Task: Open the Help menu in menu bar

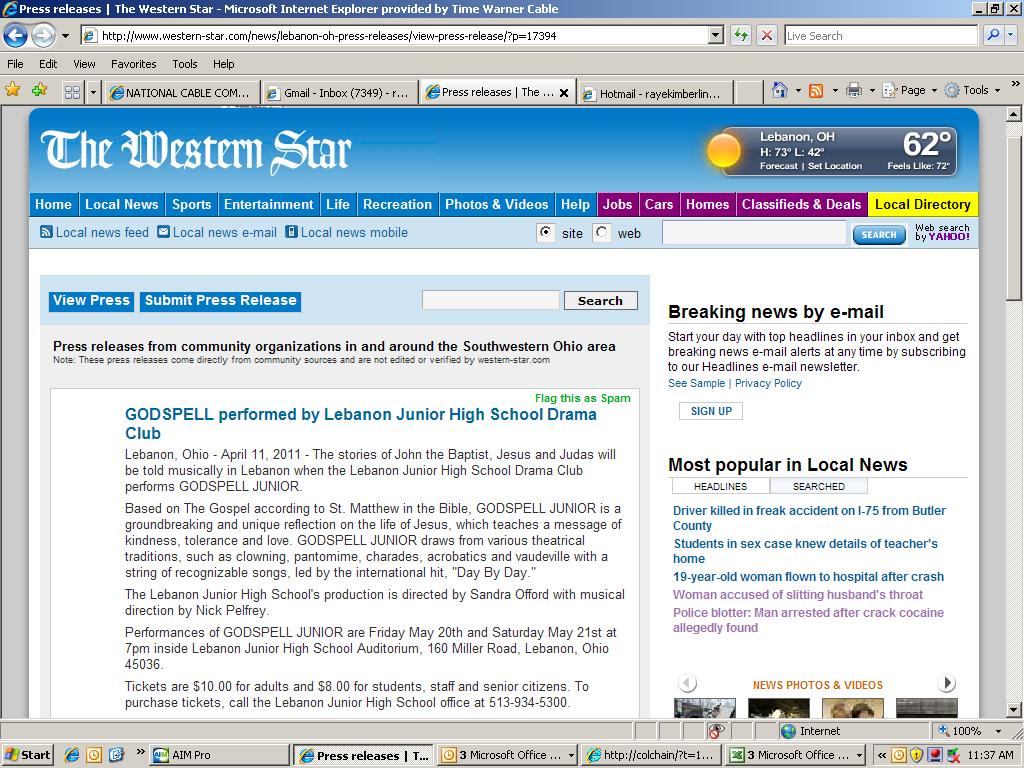Action: click(223, 64)
